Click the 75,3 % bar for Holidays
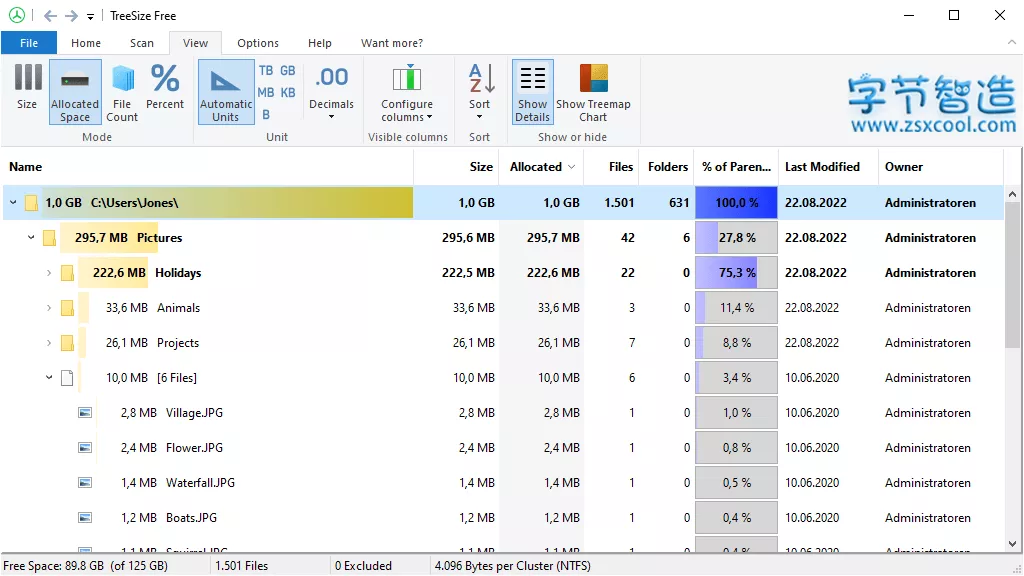The width and height of the screenshot is (1024, 576). pos(737,273)
